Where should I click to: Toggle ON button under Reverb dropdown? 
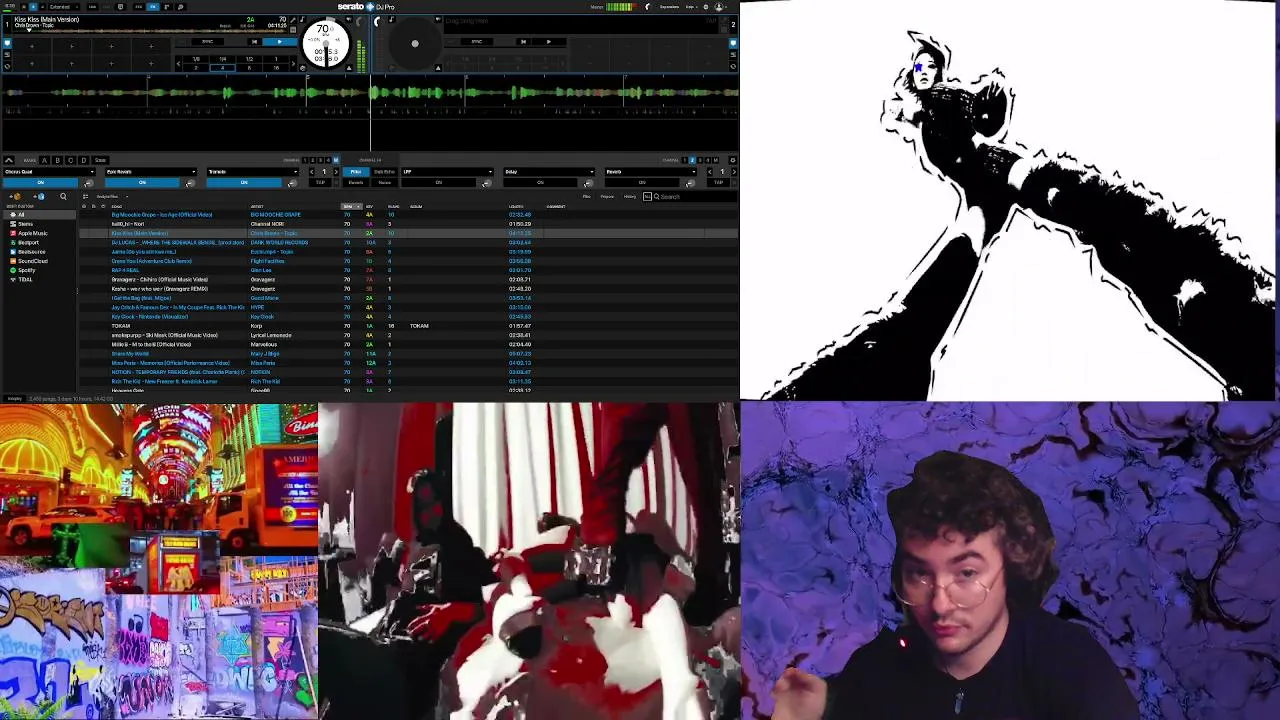pyautogui.click(x=642, y=183)
